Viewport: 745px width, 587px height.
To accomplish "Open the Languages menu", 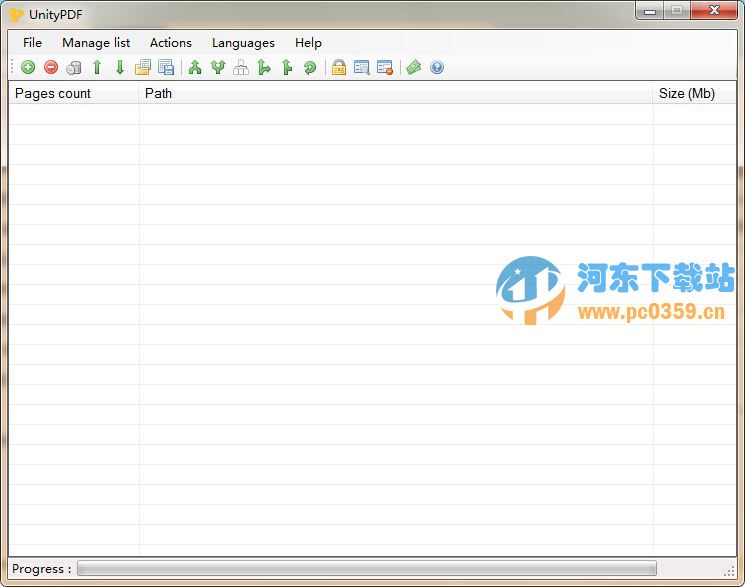I will click(243, 43).
